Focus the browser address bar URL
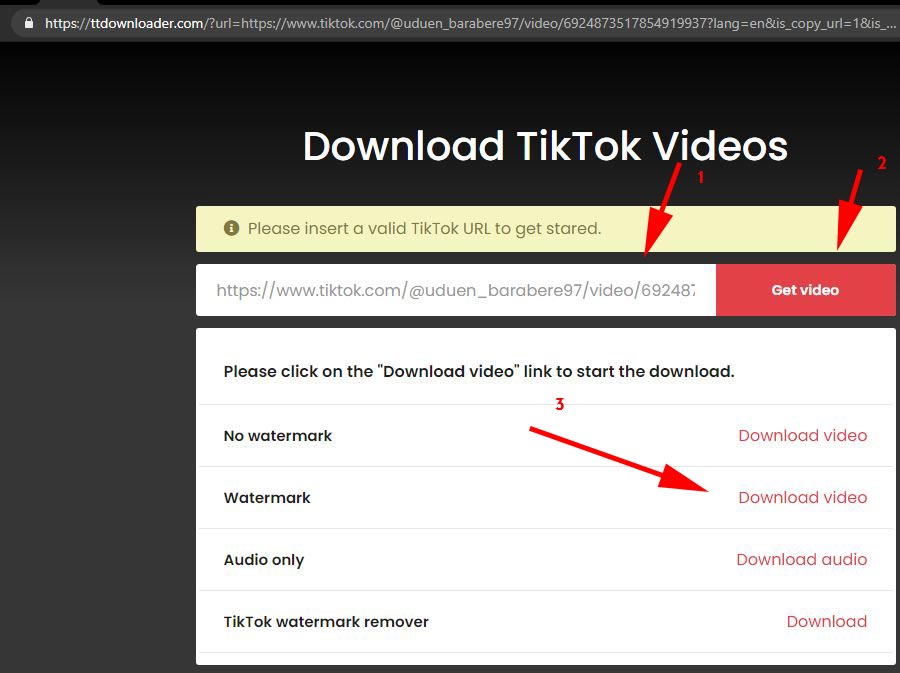 point(470,24)
